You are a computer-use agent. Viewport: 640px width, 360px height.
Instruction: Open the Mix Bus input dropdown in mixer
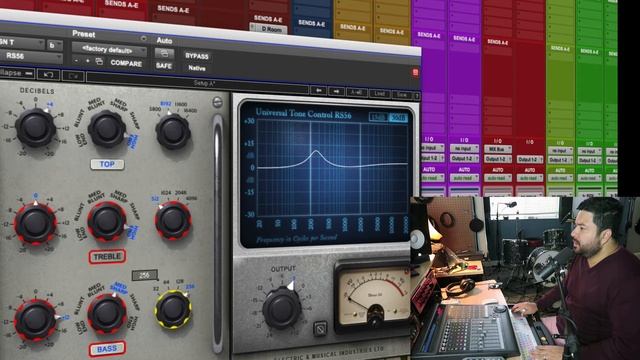pyautogui.click(x=498, y=149)
